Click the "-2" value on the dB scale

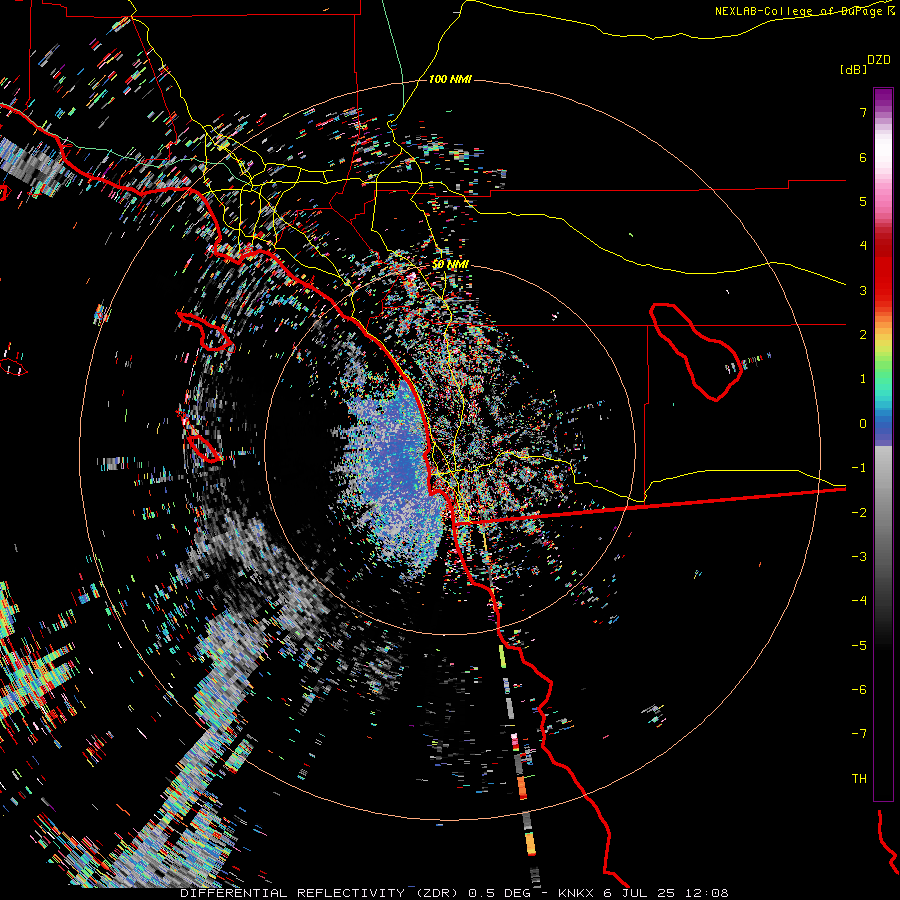[859, 513]
